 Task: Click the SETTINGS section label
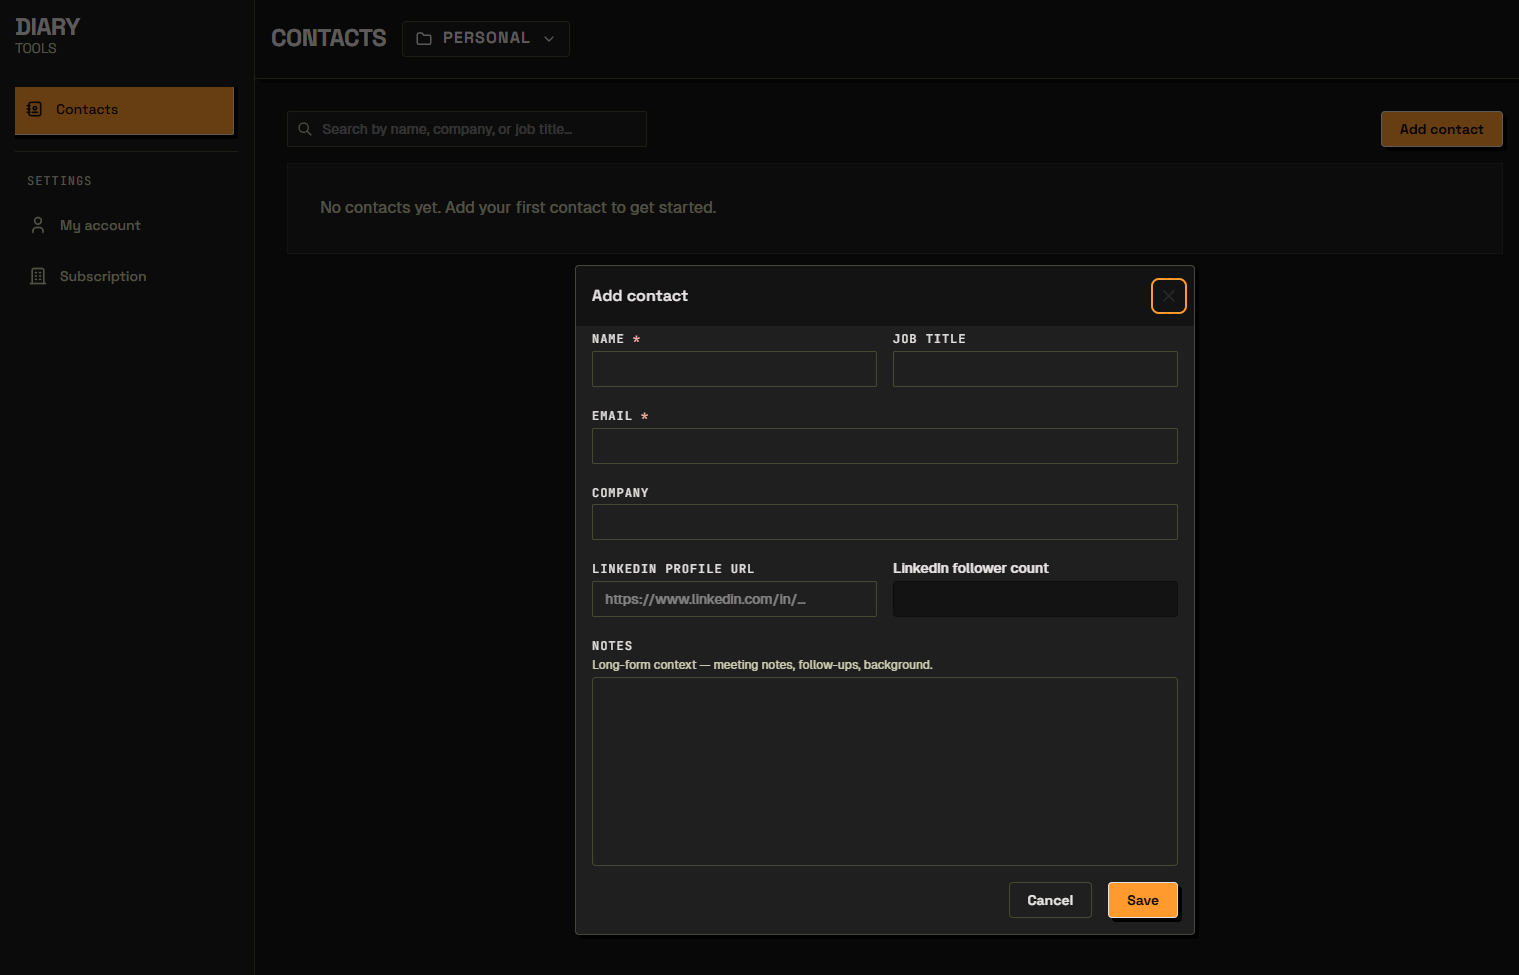59,181
